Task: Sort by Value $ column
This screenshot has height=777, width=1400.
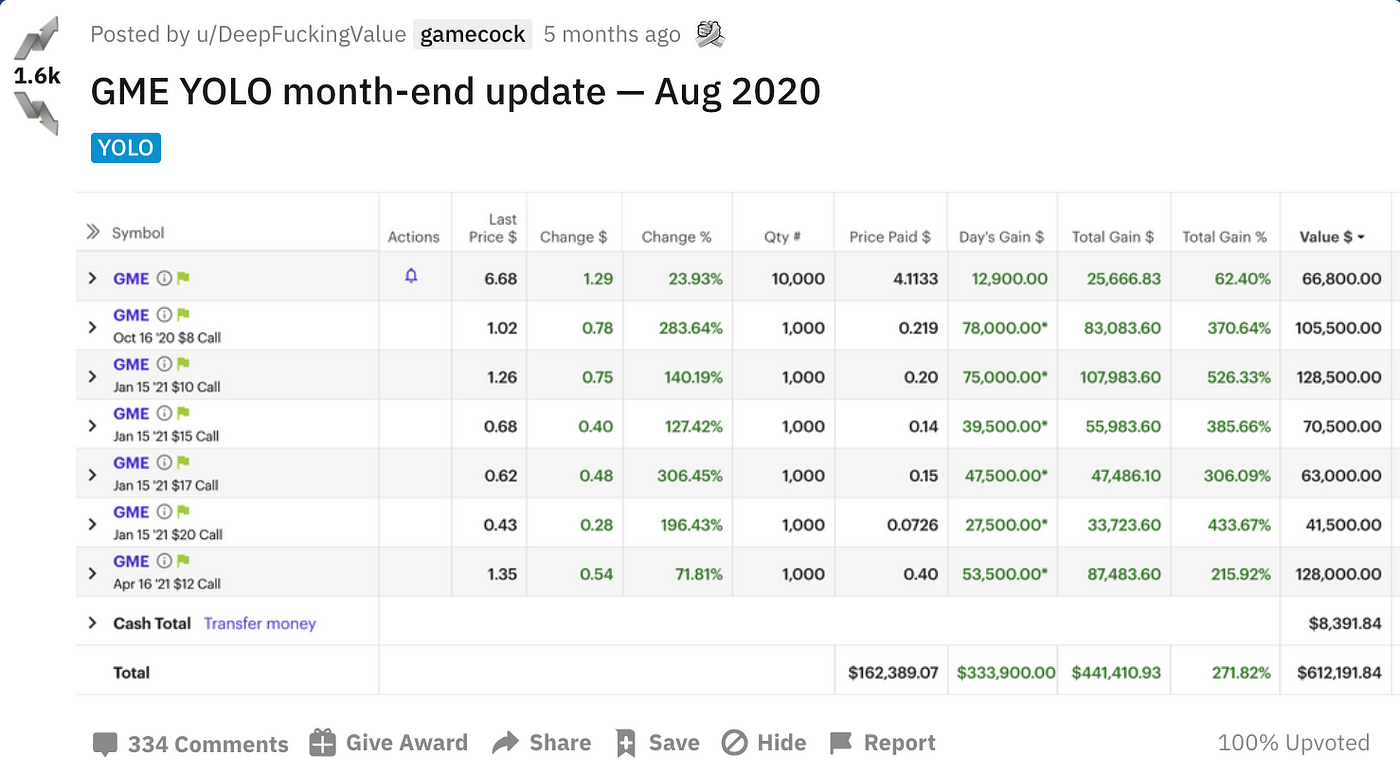Action: 1332,237
